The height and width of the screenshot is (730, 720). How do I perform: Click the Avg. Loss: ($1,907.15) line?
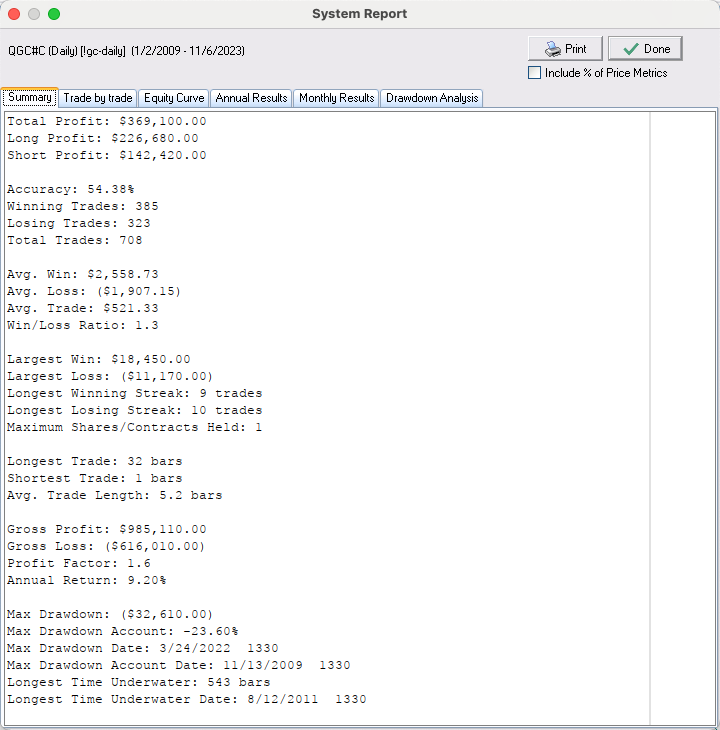tap(94, 291)
